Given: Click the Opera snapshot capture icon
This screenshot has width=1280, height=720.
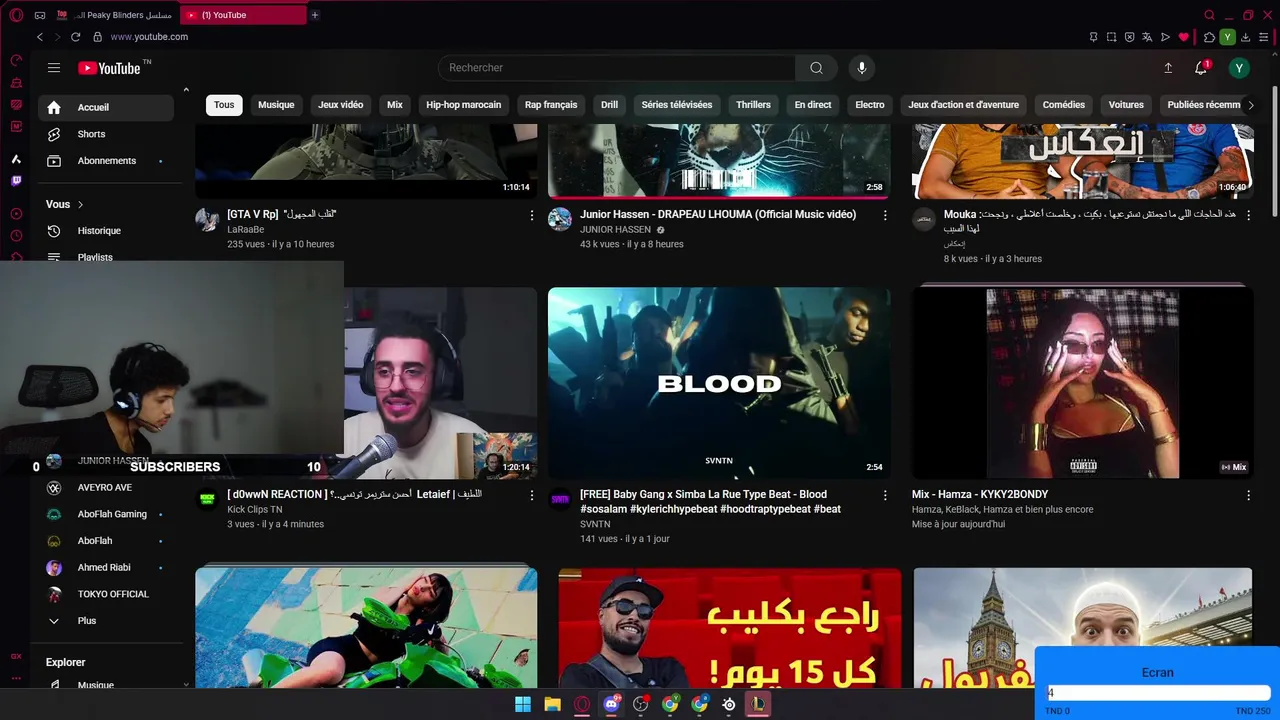Looking at the screenshot, I should (x=1111, y=37).
